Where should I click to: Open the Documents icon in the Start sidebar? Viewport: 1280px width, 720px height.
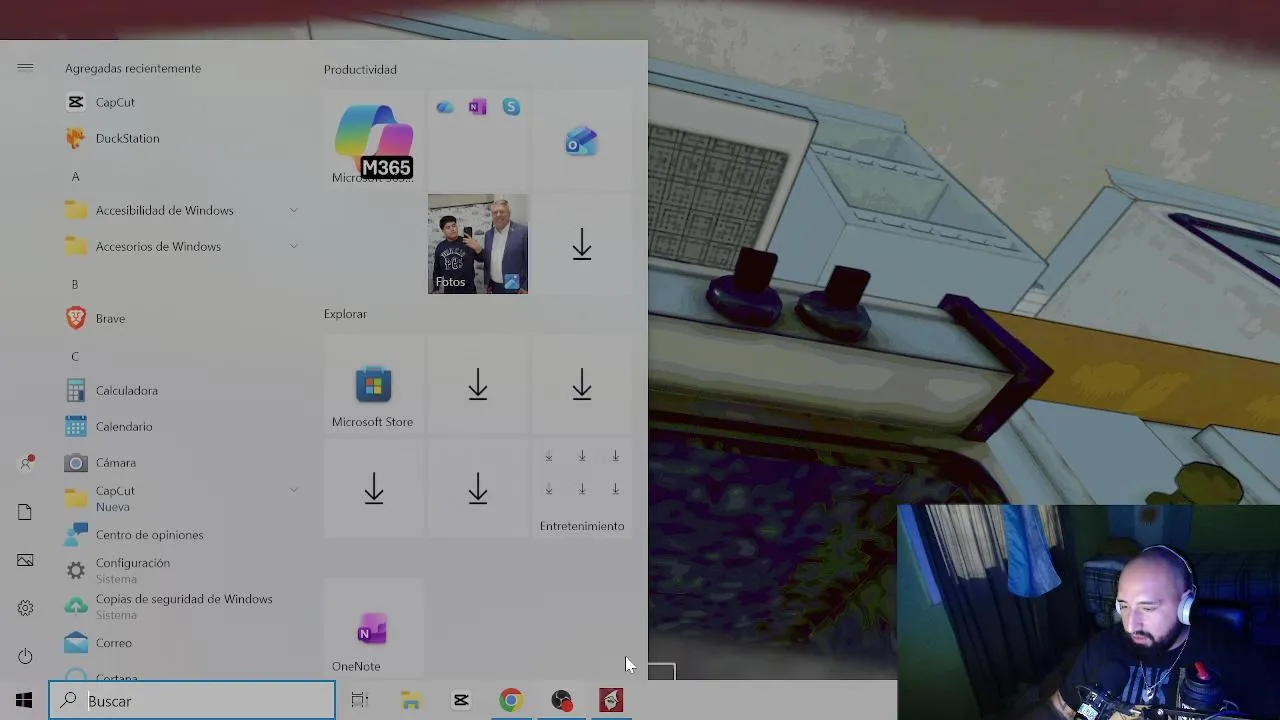click(x=25, y=512)
